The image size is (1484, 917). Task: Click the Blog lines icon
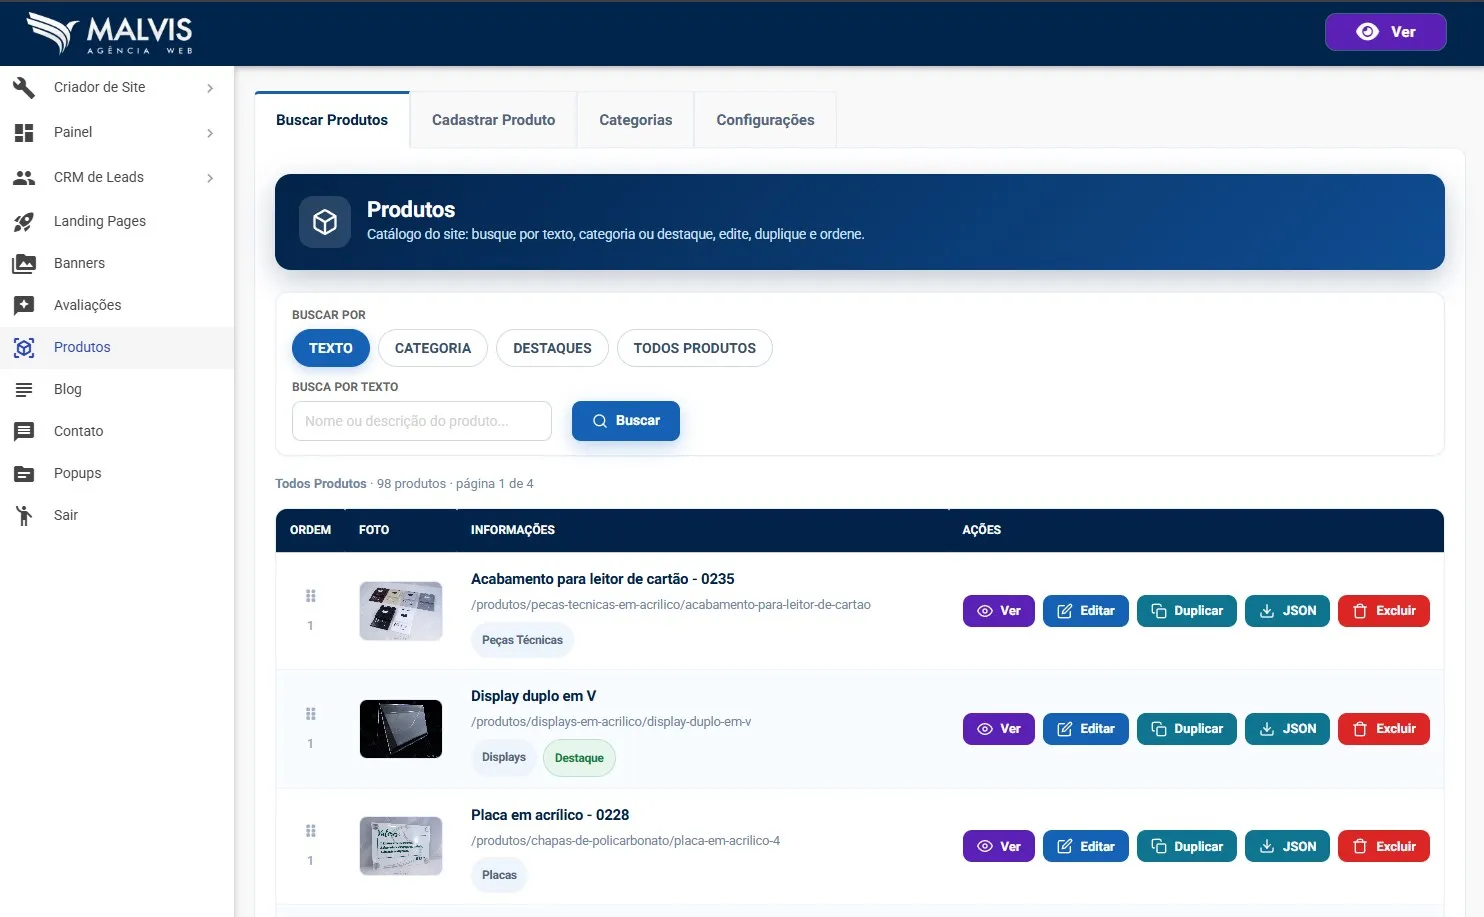point(24,390)
